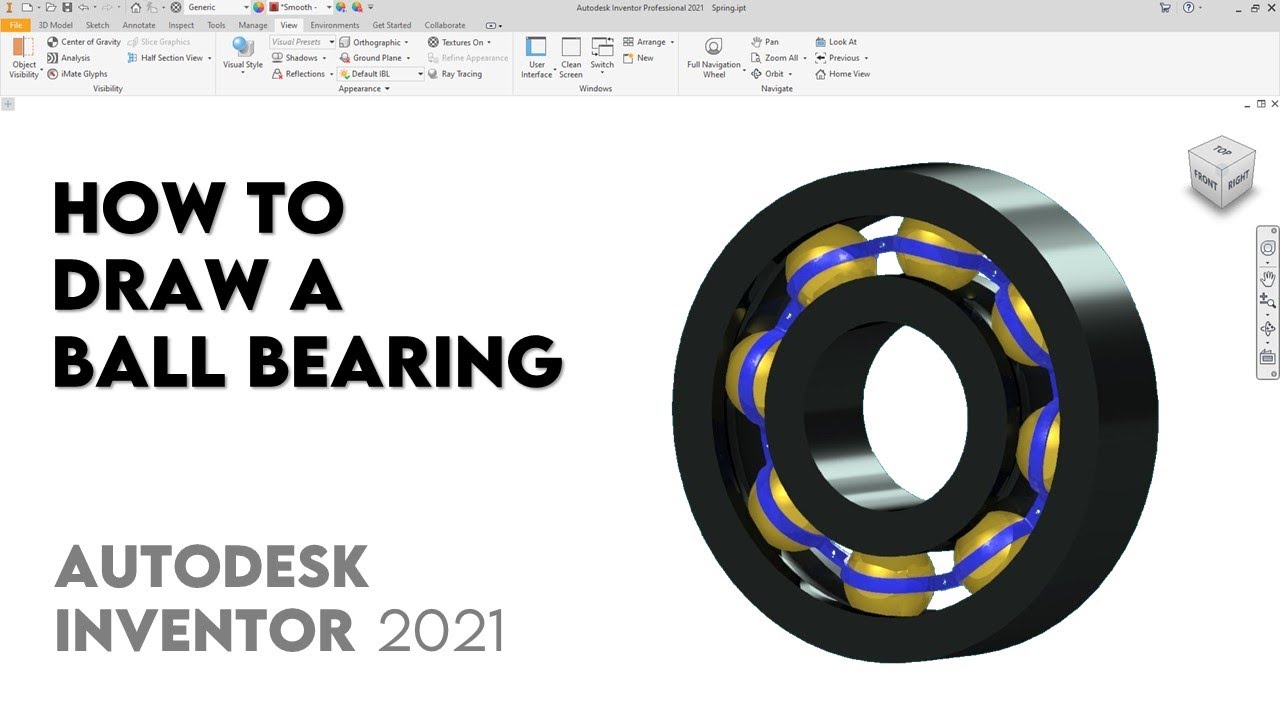This screenshot has height=720, width=1280.
Task: Select Half Section View tool
Action: pos(165,58)
